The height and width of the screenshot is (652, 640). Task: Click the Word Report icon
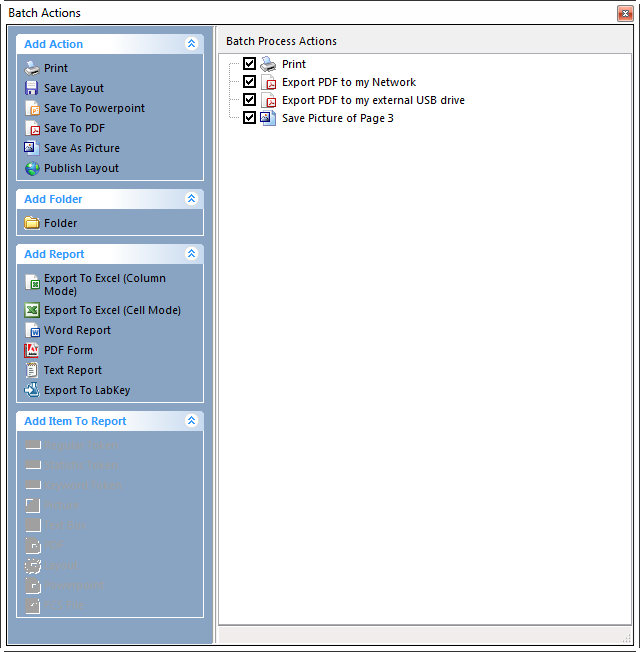(32, 330)
